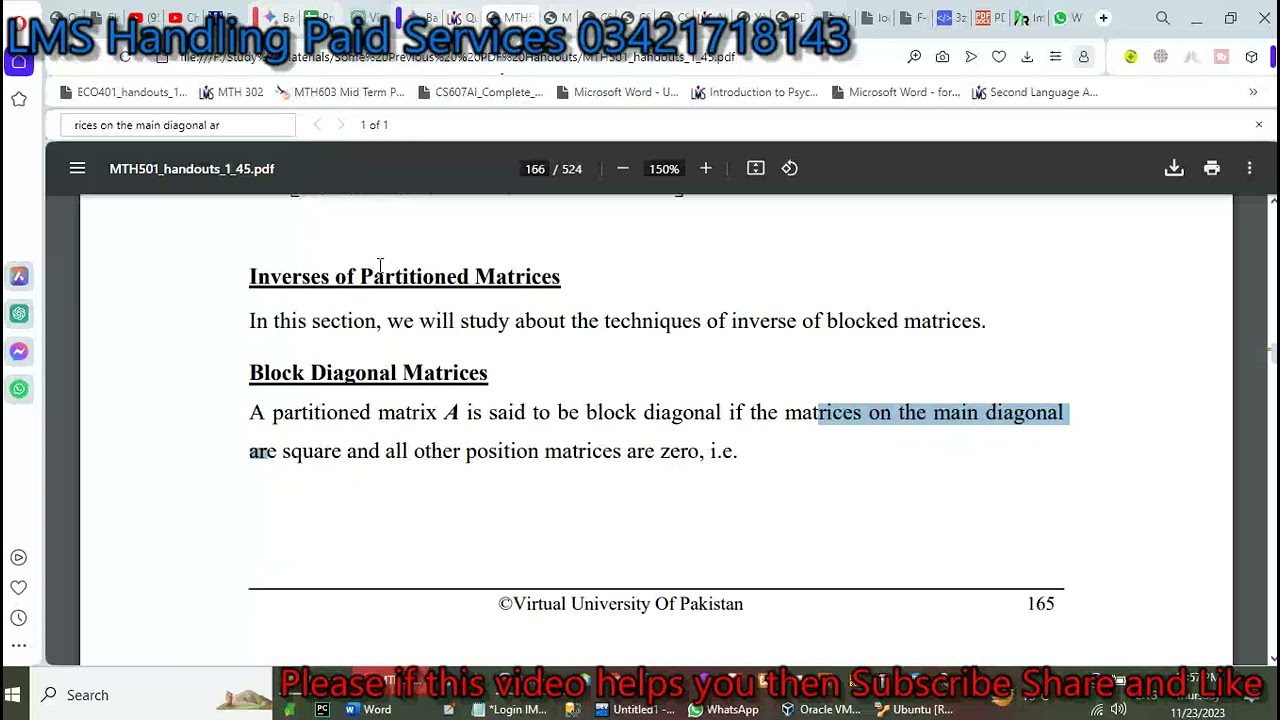Print the PDF document
The width and height of the screenshot is (1280, 720).
click(x=1212, y=168)
